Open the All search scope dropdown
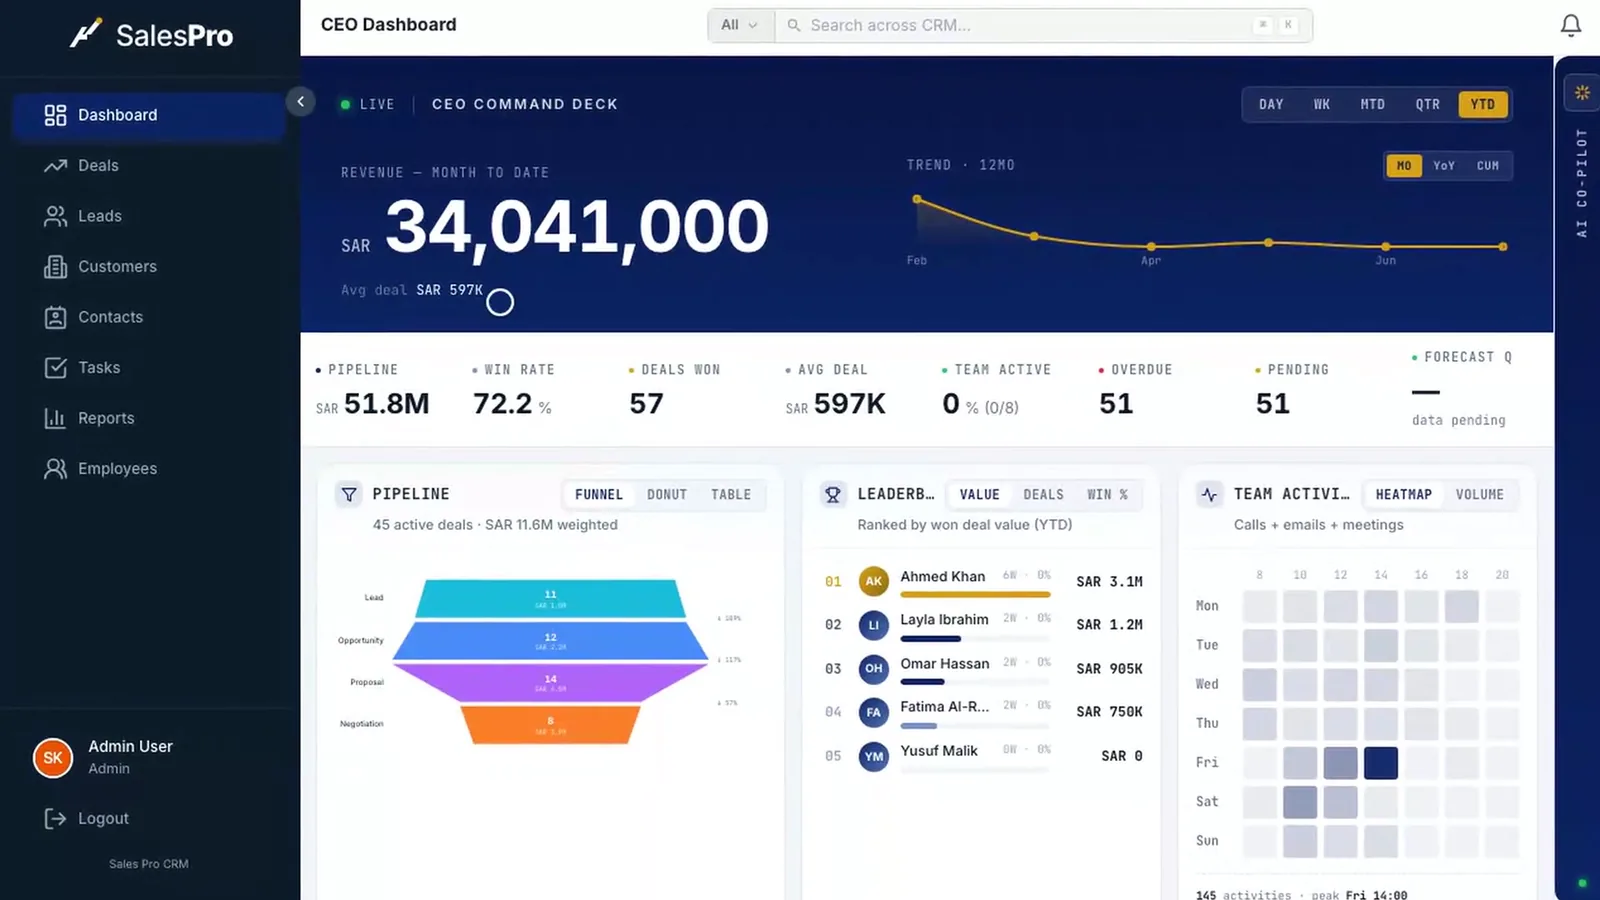 pyautogui.click(x=740, y=25)
